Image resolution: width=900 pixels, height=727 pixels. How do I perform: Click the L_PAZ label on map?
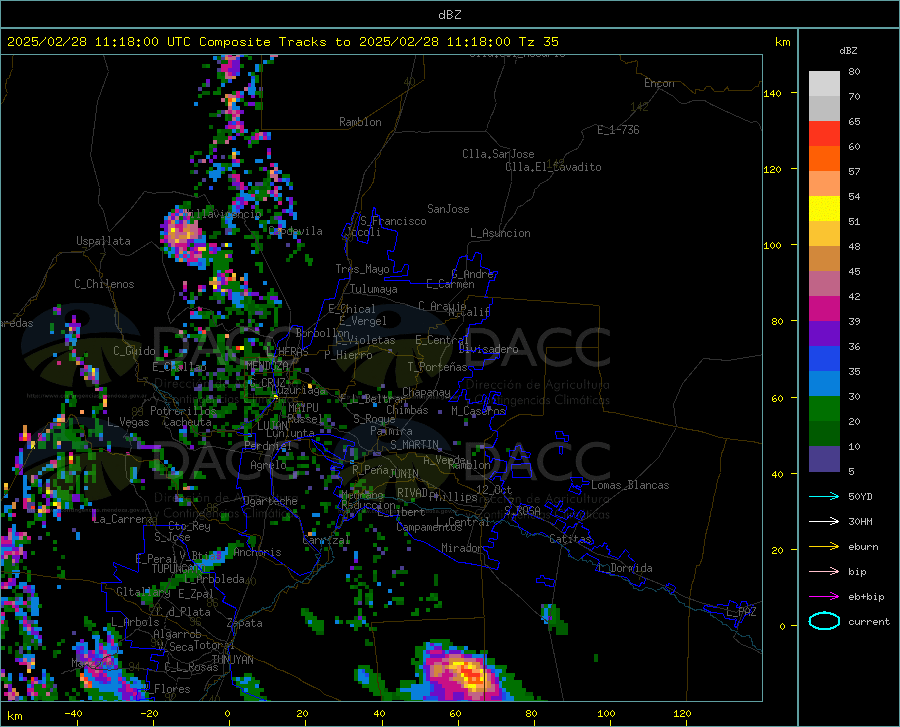pos(741,612)
